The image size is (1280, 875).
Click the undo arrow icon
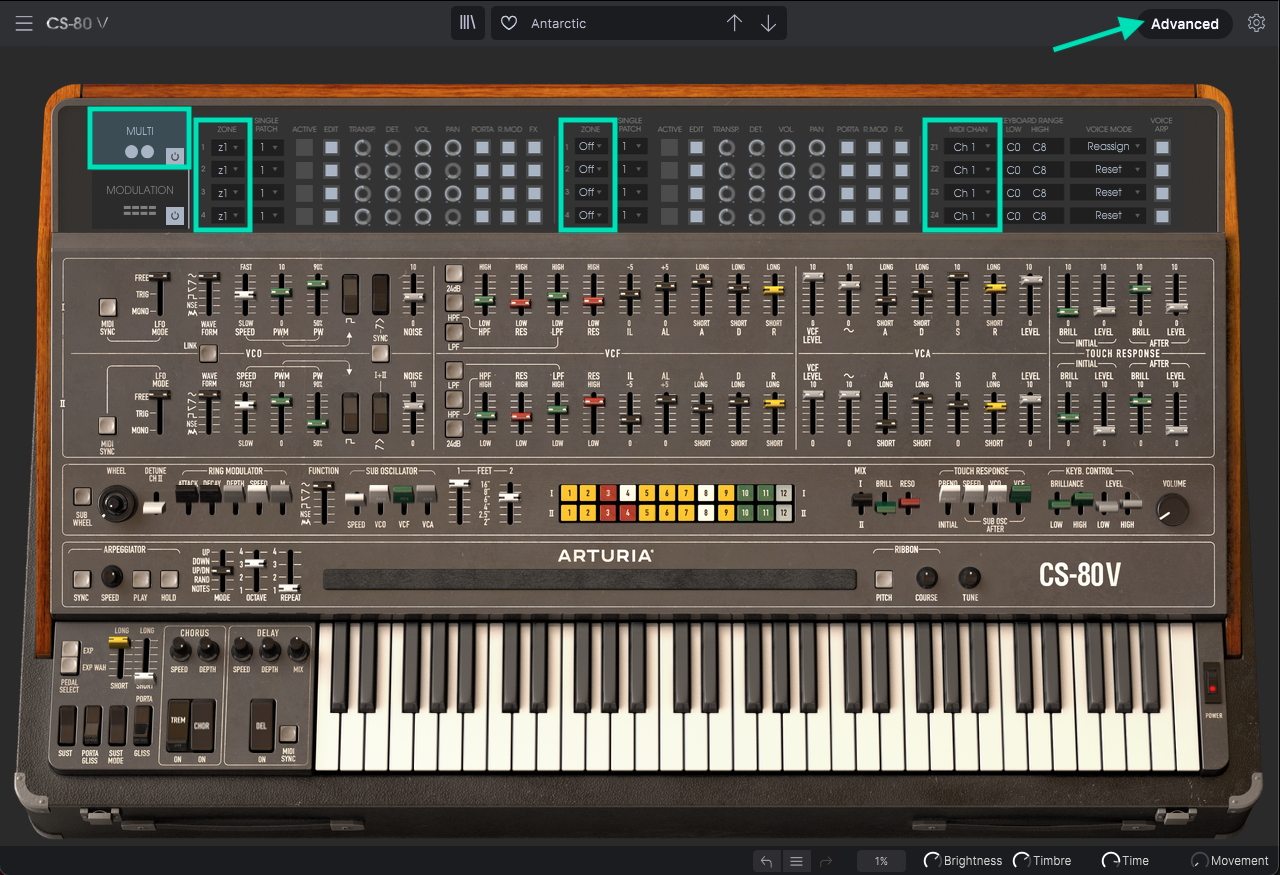[766, 860]
